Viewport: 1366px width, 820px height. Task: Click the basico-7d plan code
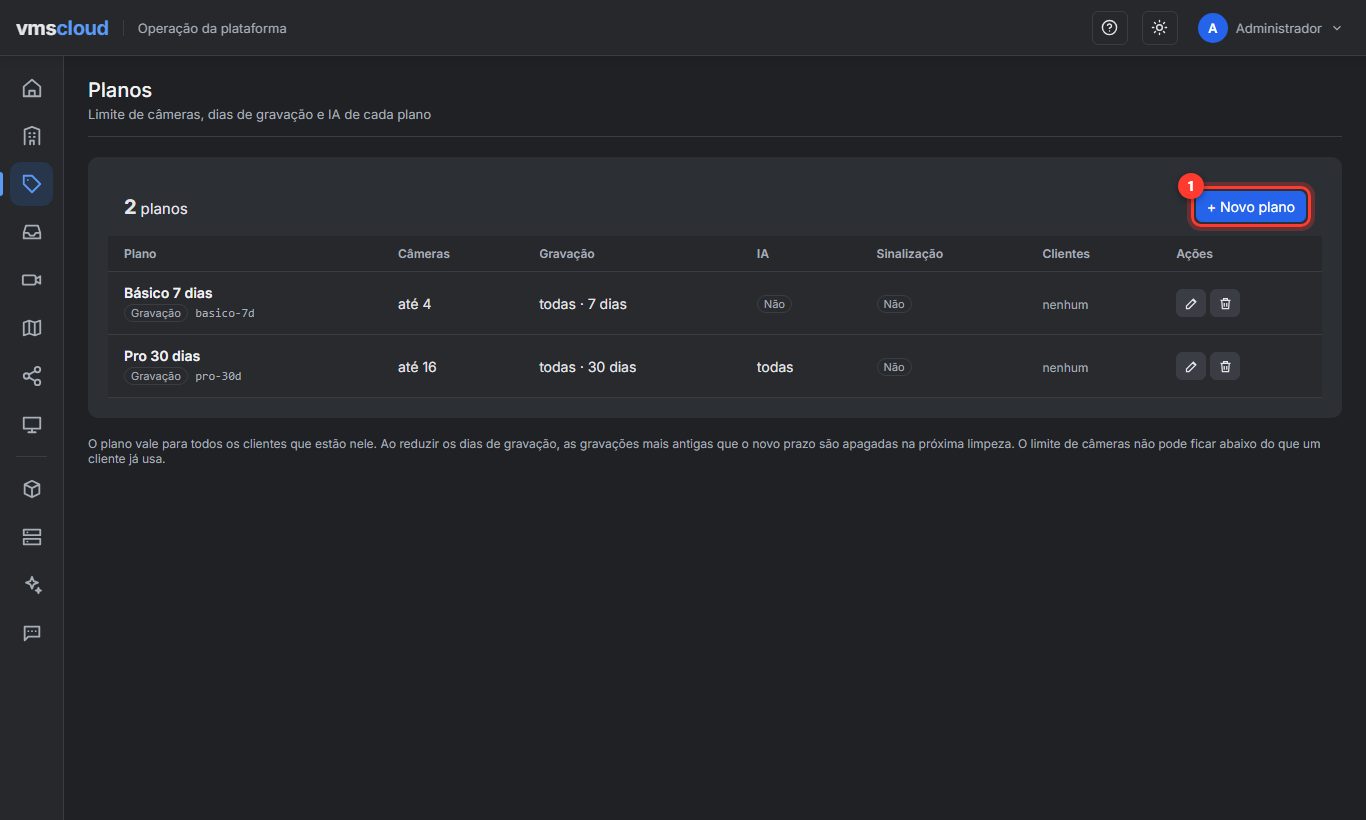225,313
